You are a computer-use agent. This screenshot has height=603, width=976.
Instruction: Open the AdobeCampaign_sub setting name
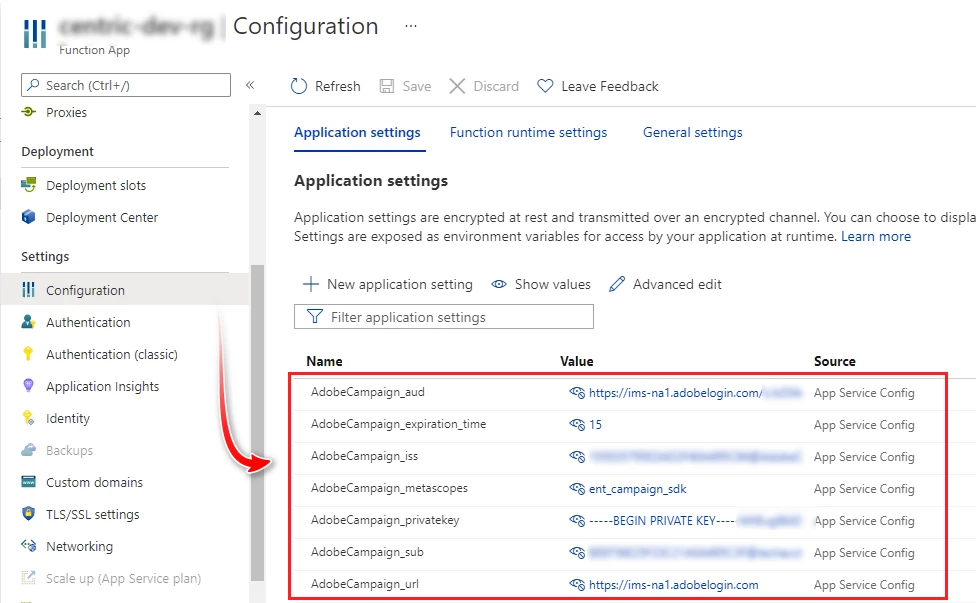point(367,552)
